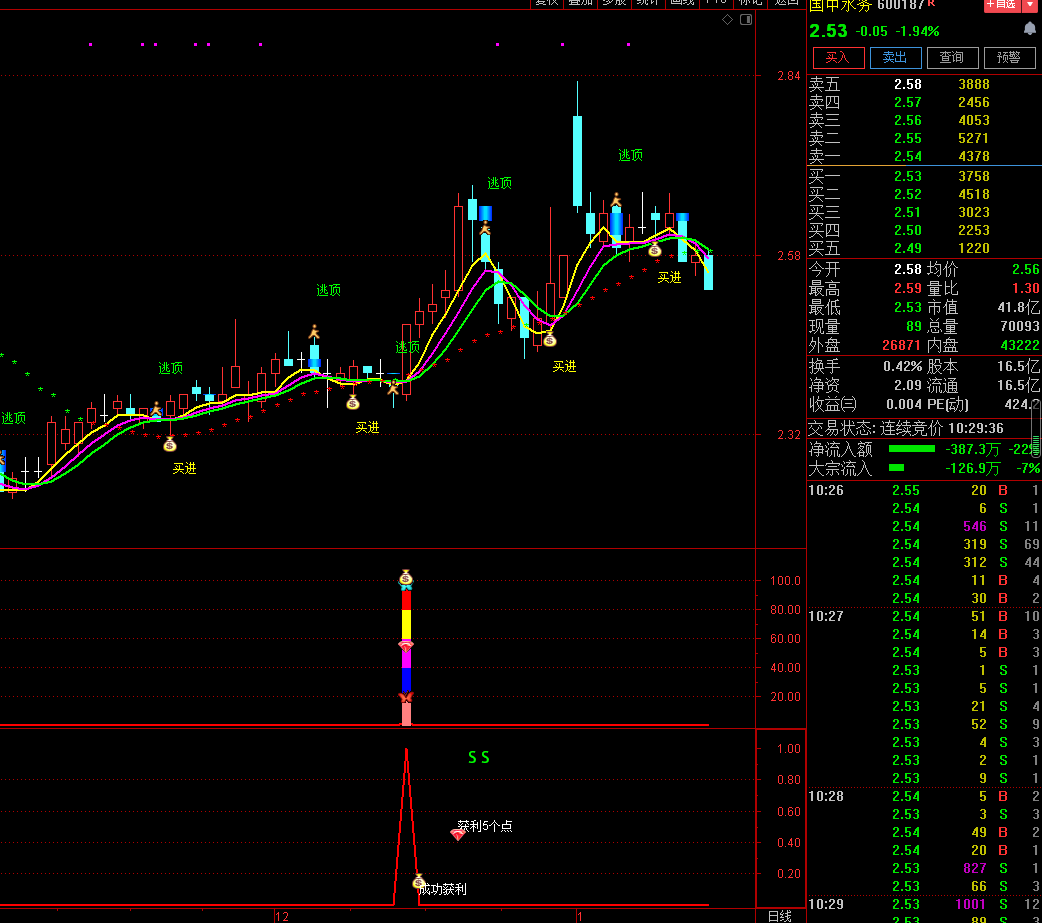Click the 内盘 43222 value
1042x923 pixels.
(1020, 346)
